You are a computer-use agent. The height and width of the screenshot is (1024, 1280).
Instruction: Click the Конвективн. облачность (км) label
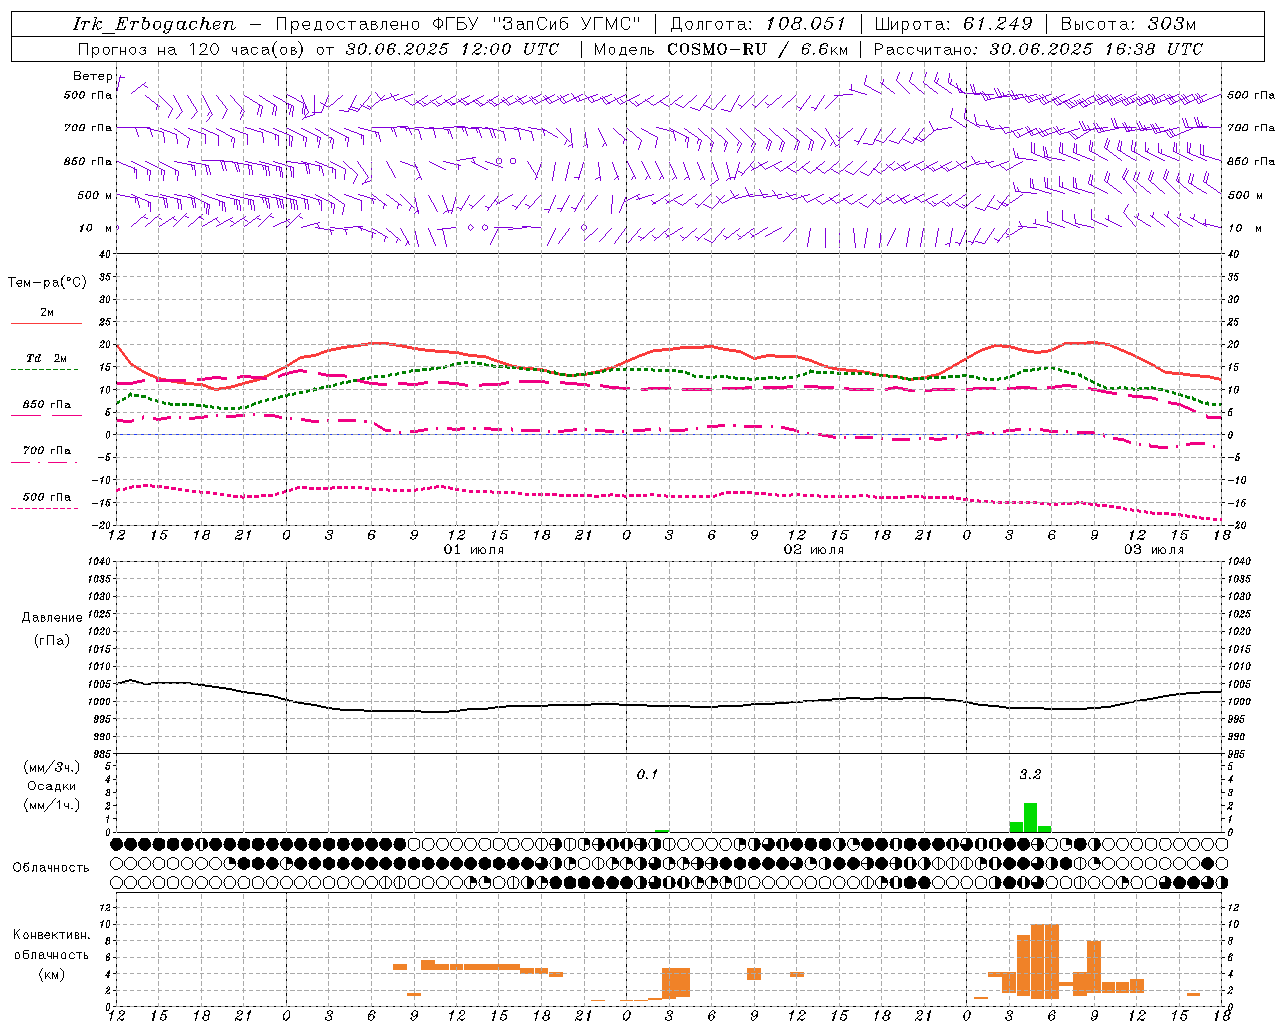pyautogui.click(x=51, y=954)
